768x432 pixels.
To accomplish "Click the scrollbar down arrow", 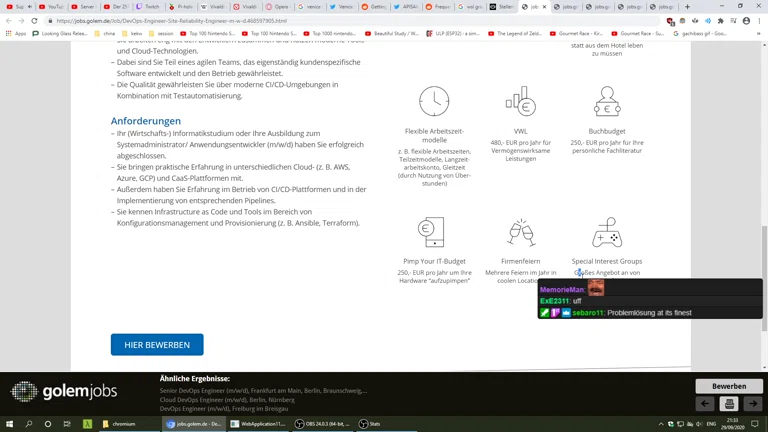I will point(764,367).
